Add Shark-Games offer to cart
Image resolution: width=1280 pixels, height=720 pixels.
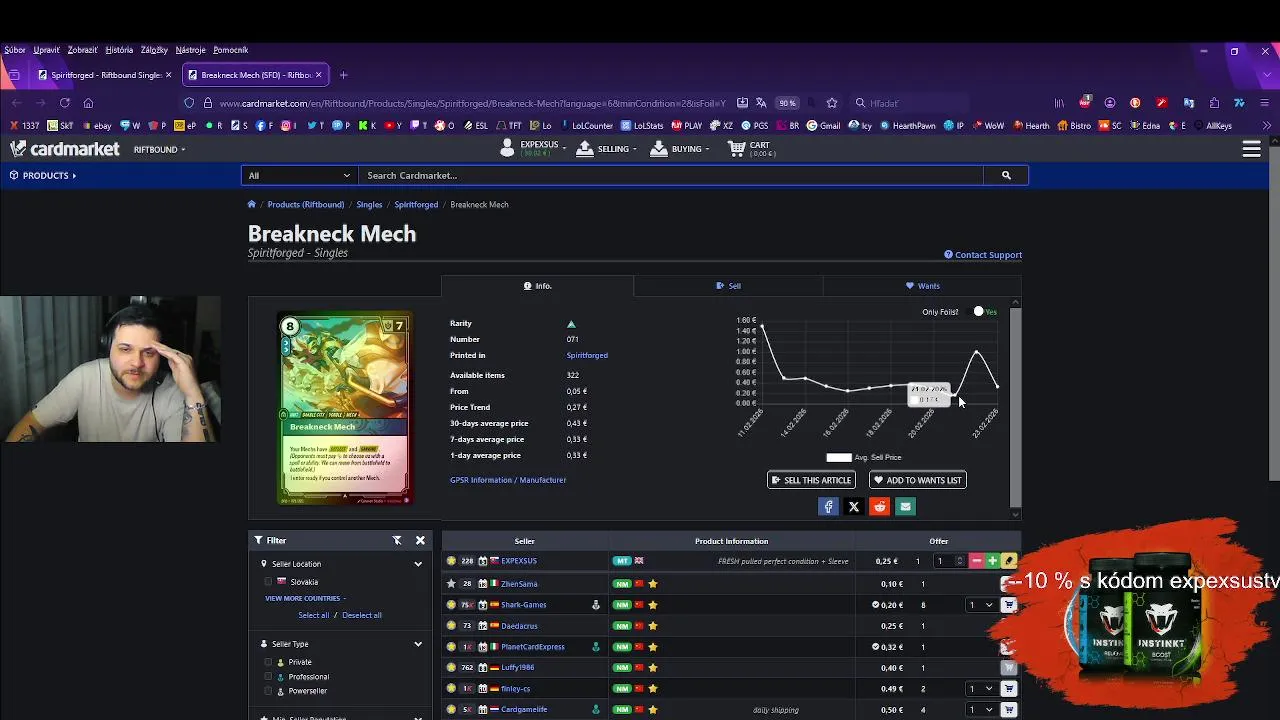(x=1009, y=605)
